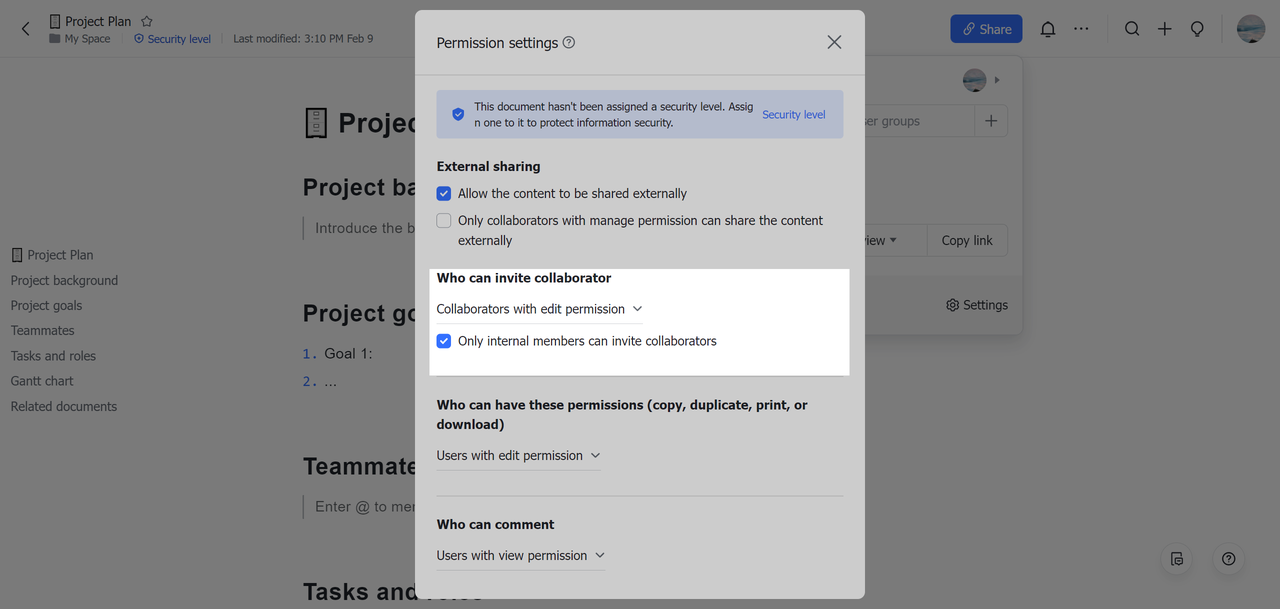Uncheck Allow content to be shared externally
Image resolution: width=1280 pixels, height=609 pixels.
point(444,194)
